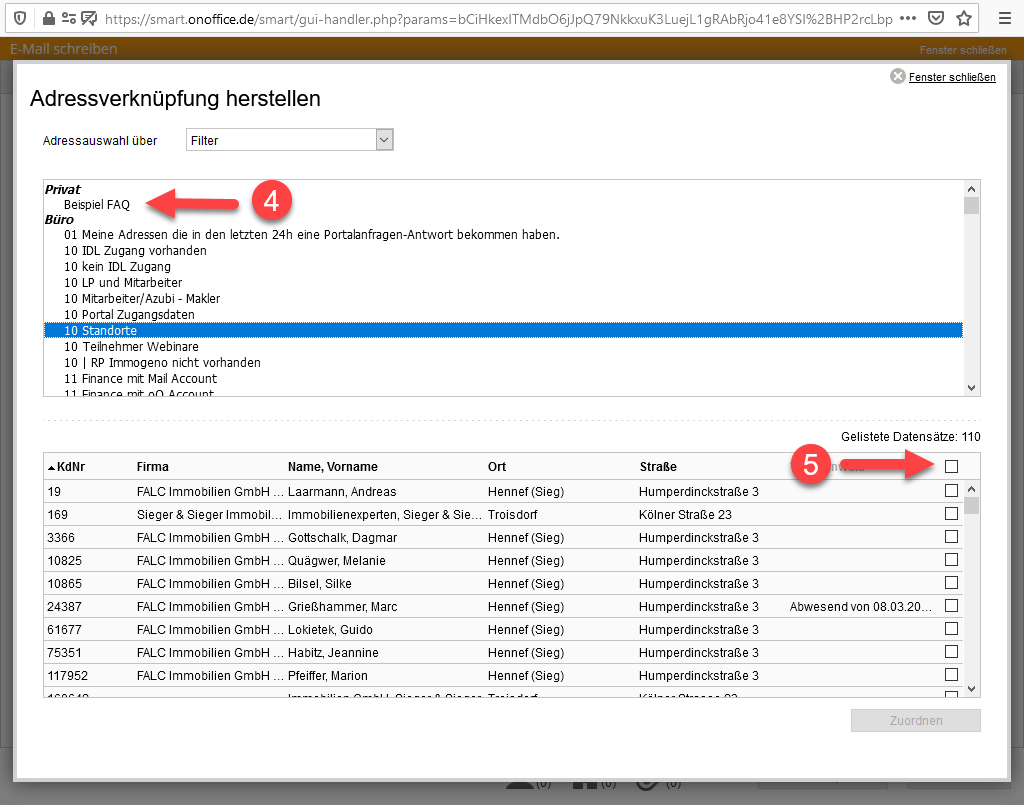Open the page actions three-dot menu
The image size is (1024, 805).
point(907,18)
